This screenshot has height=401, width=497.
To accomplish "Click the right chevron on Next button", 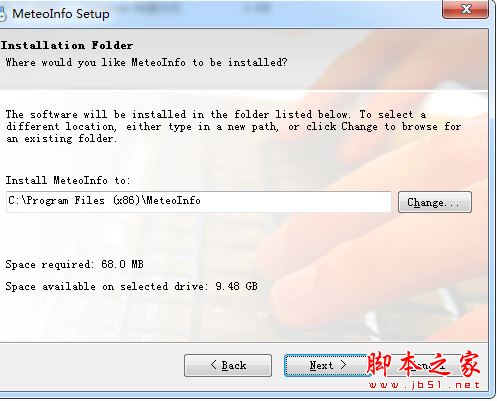I will [x=343, y=365].
